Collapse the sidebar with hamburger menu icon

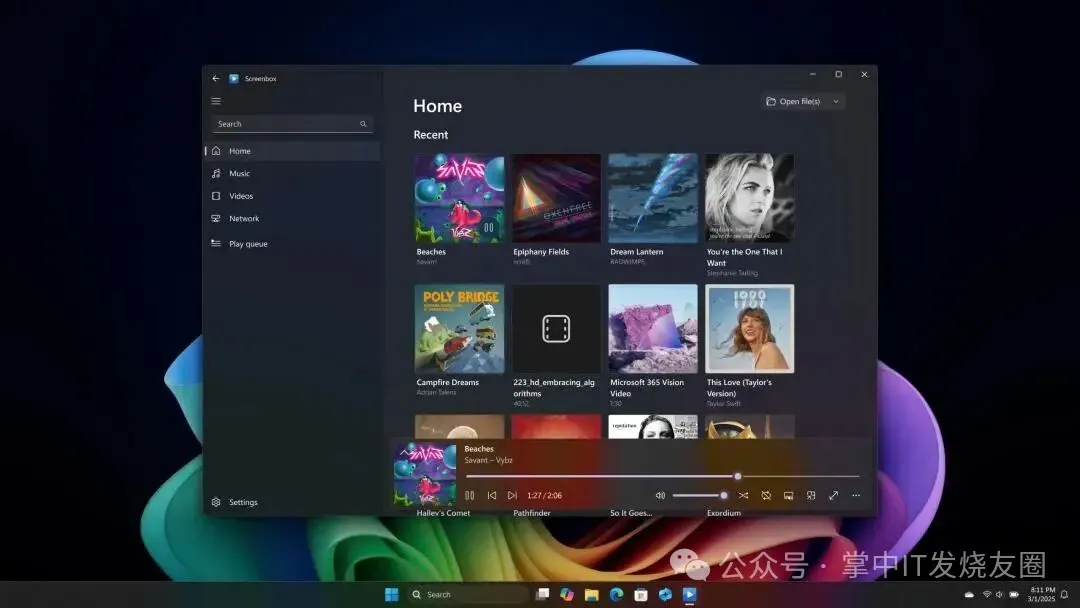tap(216, 101)
